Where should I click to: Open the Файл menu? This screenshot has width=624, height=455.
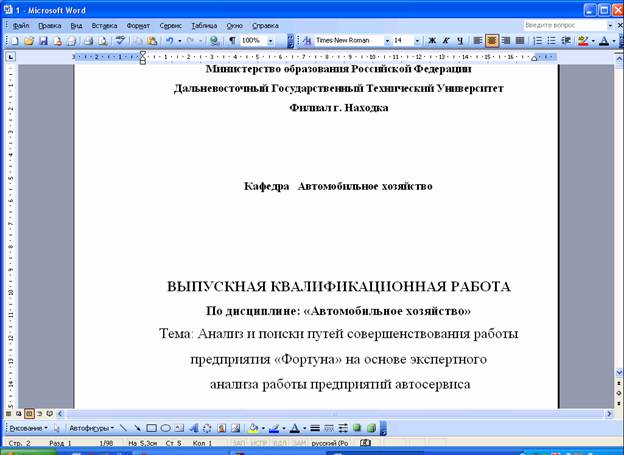21,25
